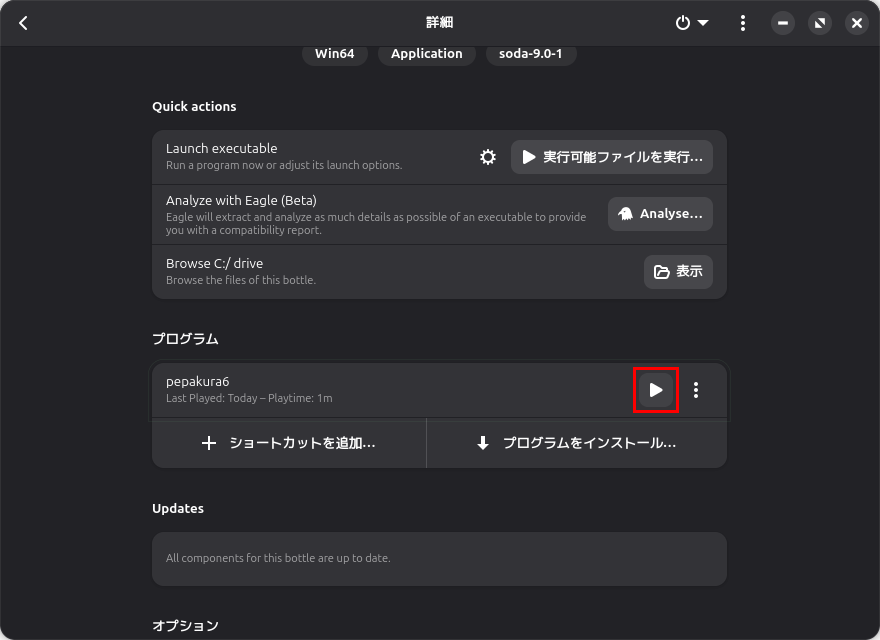Click the Win64 tag

334,54
